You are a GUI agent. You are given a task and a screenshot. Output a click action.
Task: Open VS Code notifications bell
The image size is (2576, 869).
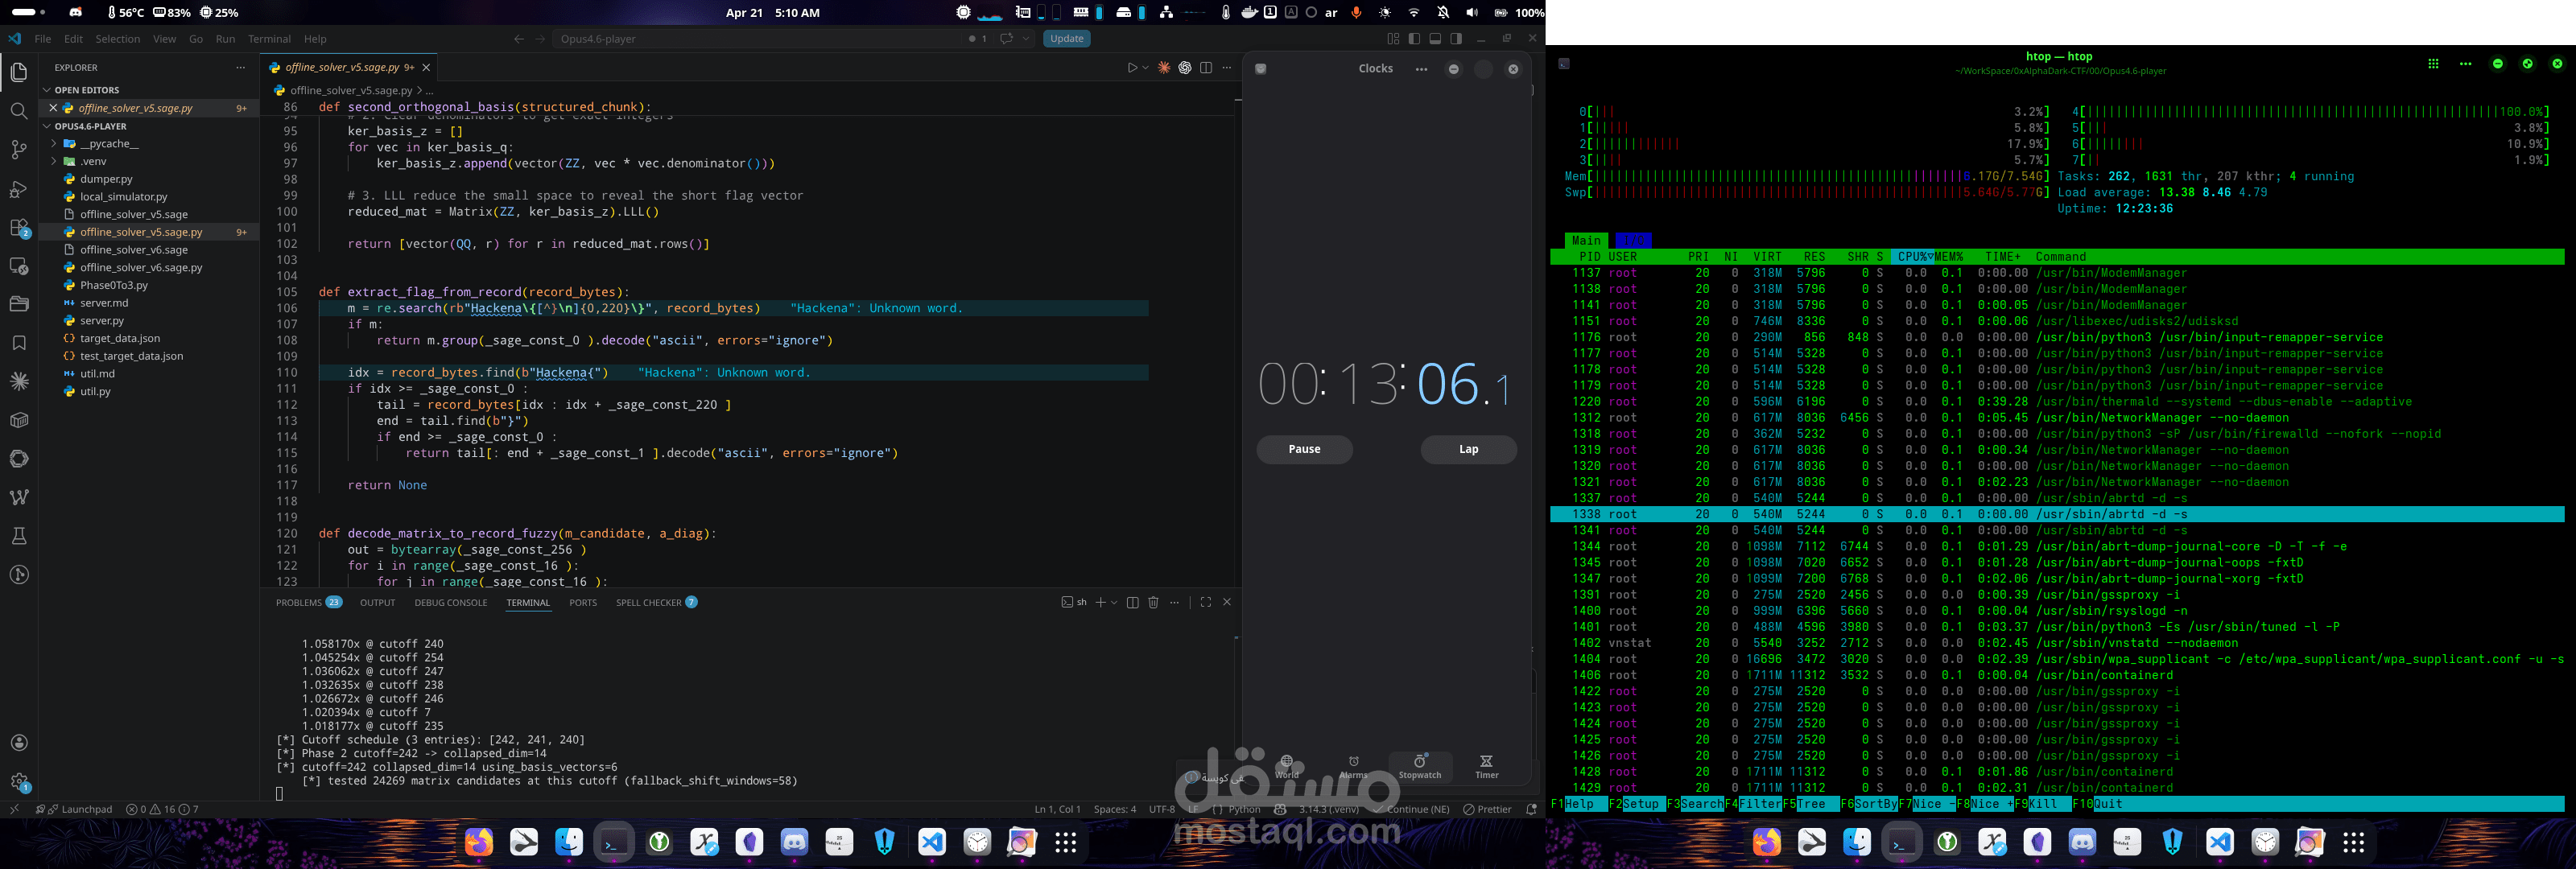point(1531,809)
